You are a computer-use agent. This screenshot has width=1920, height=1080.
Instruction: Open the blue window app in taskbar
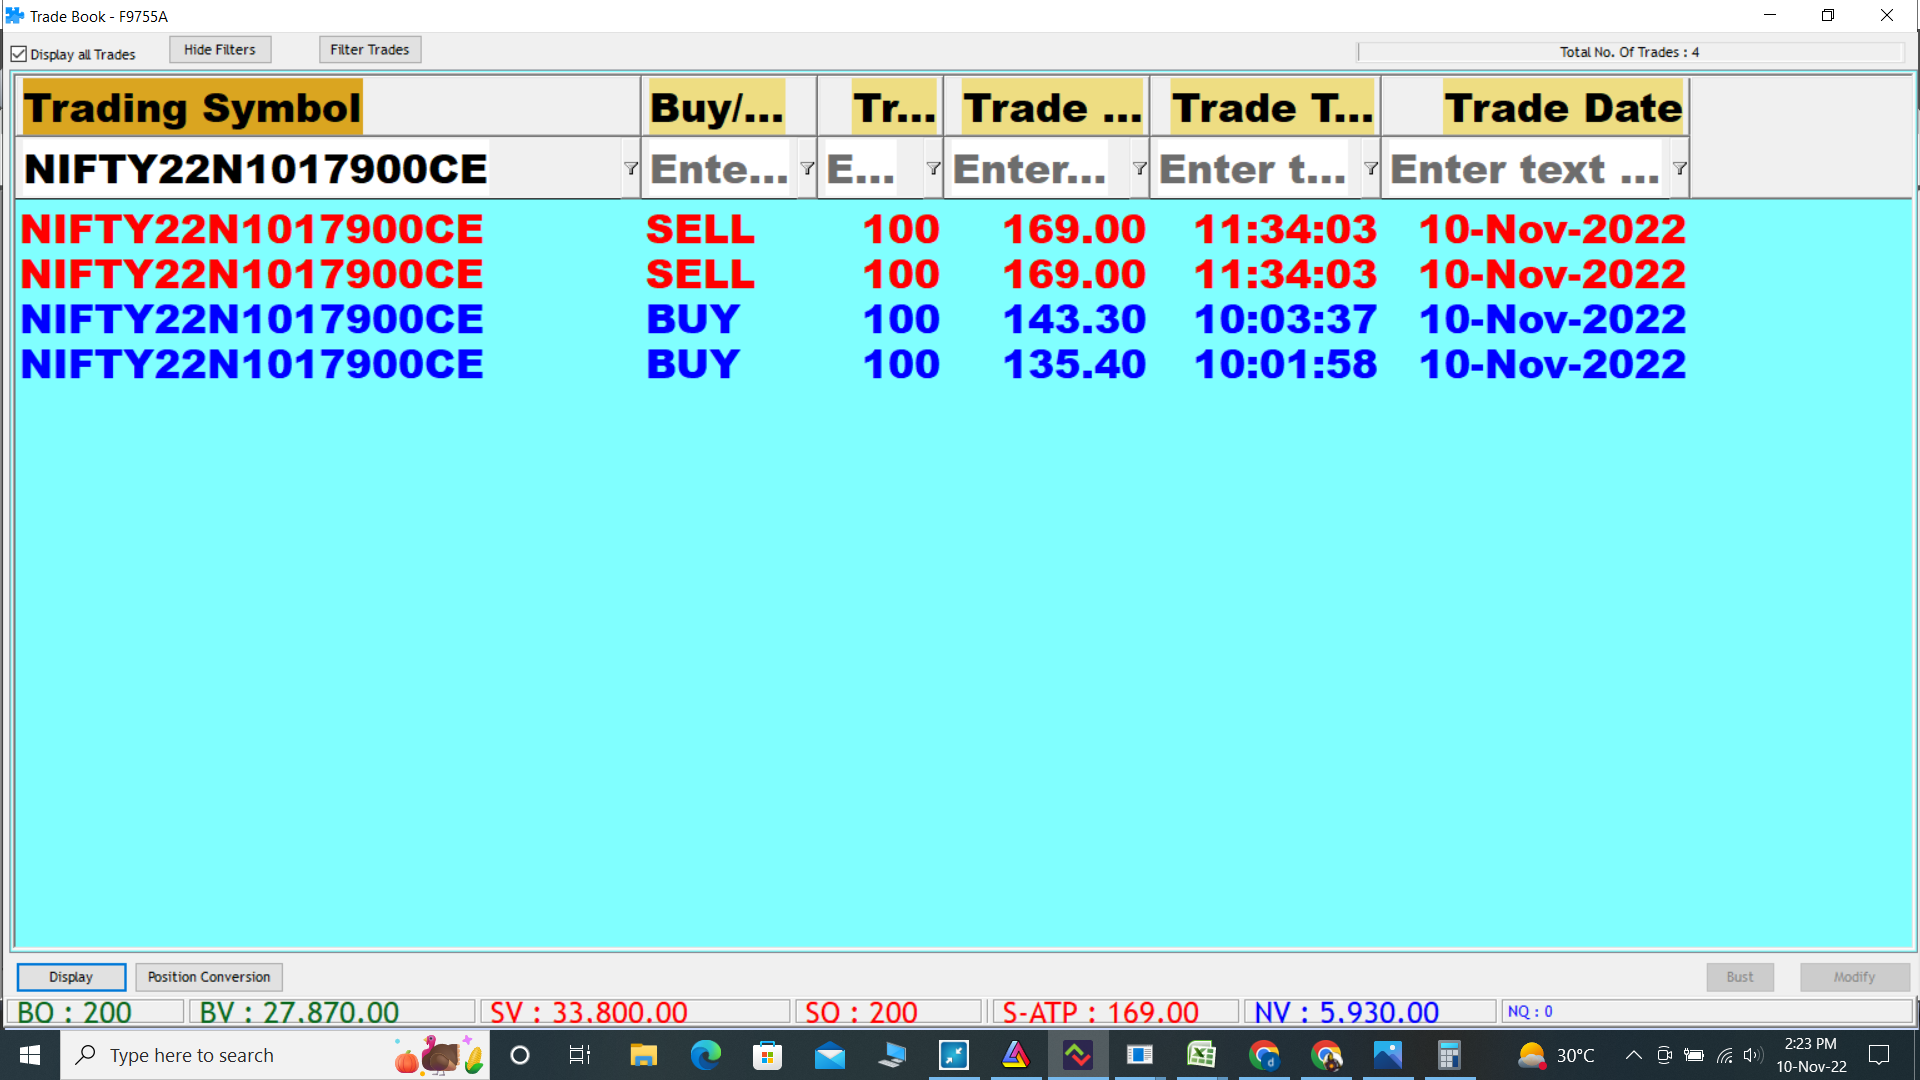pos(1139,1055)
